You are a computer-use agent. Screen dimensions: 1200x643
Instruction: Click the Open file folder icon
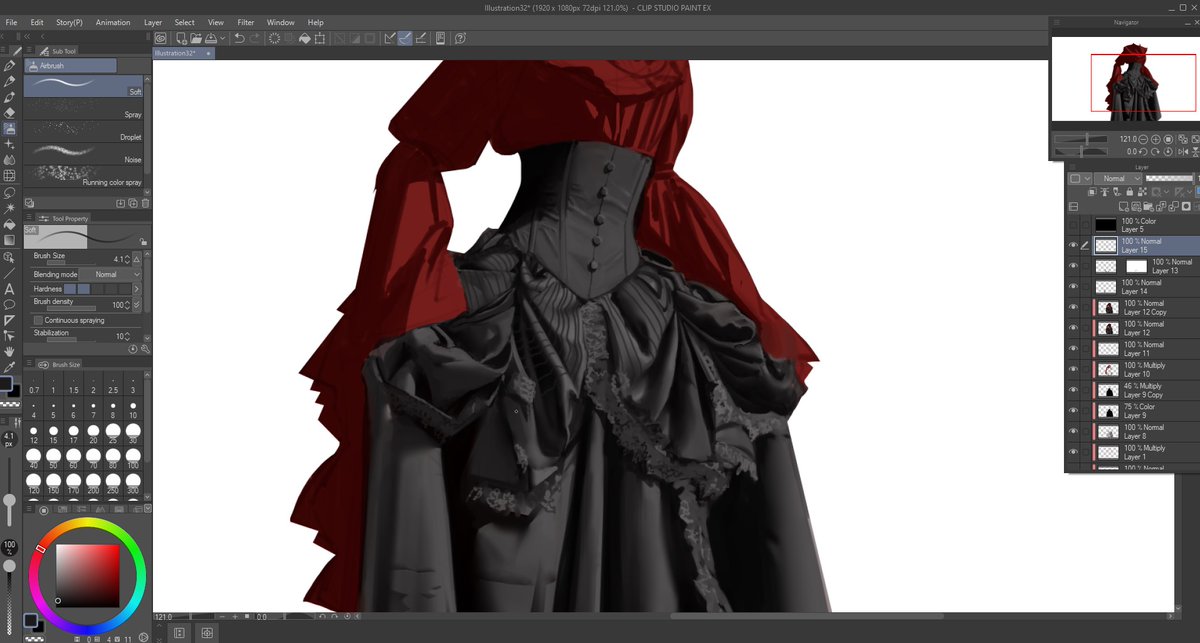coord(197,38)
